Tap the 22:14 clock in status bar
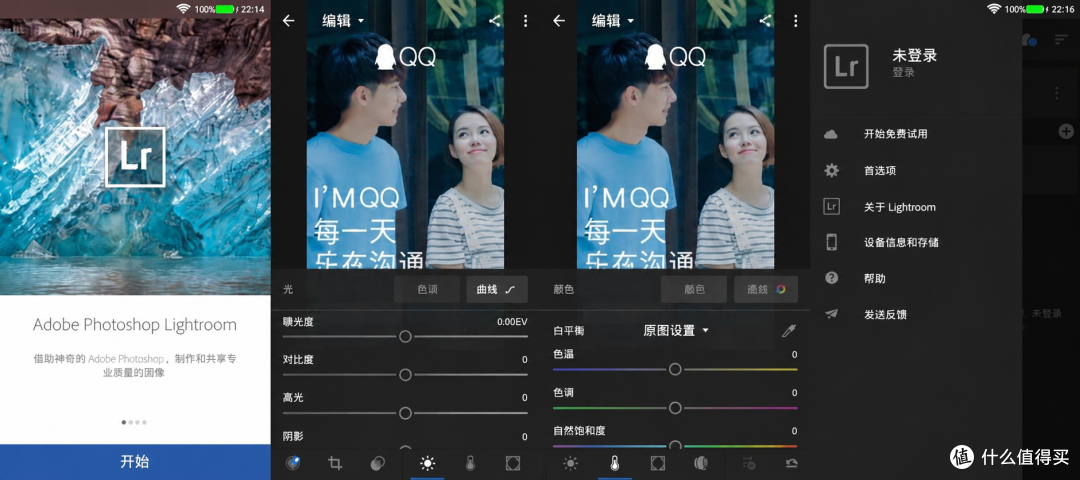This screenshot has height=480, width=1080. [x=251, y=9]
